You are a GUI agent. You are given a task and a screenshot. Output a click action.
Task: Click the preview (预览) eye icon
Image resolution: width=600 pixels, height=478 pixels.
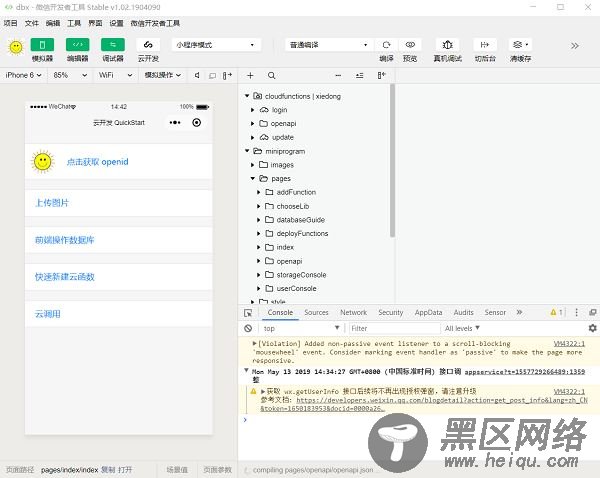[x=410, y=45]
